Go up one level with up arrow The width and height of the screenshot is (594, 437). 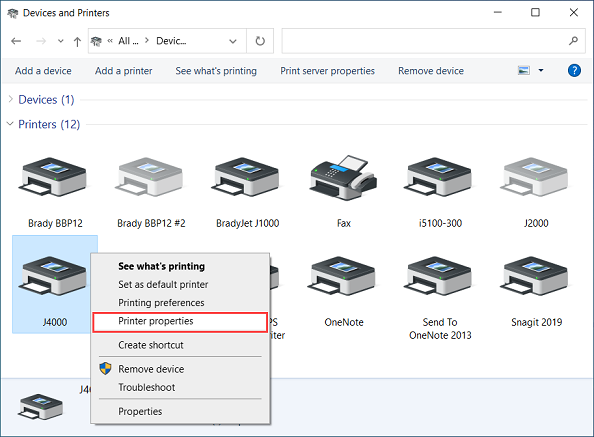click(x=77, y=41)
